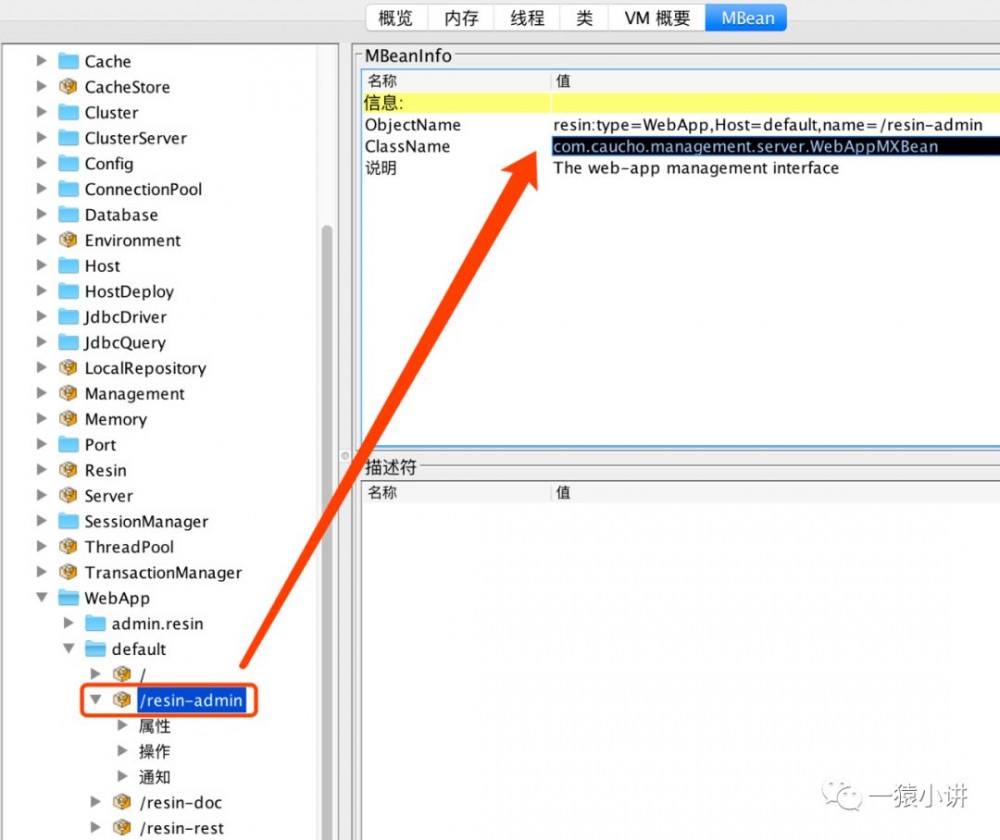1000x840 pixels.
Task: Click the Resin bean icon
Action: coord(68,470)
